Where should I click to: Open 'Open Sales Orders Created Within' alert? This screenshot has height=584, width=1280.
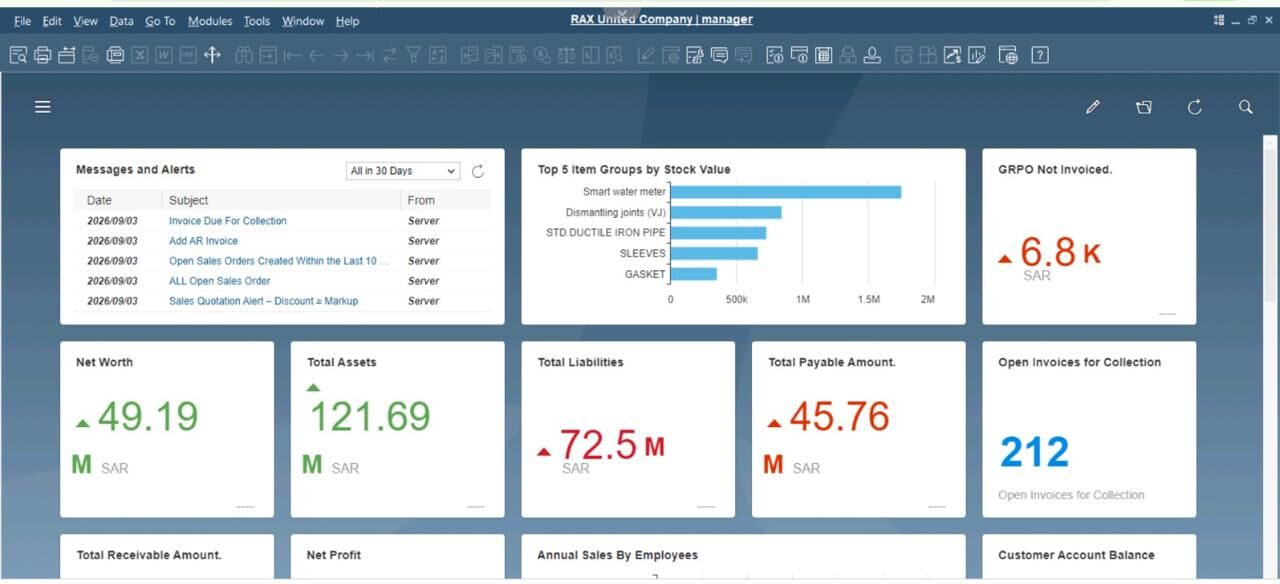click(x=279, y=261)
